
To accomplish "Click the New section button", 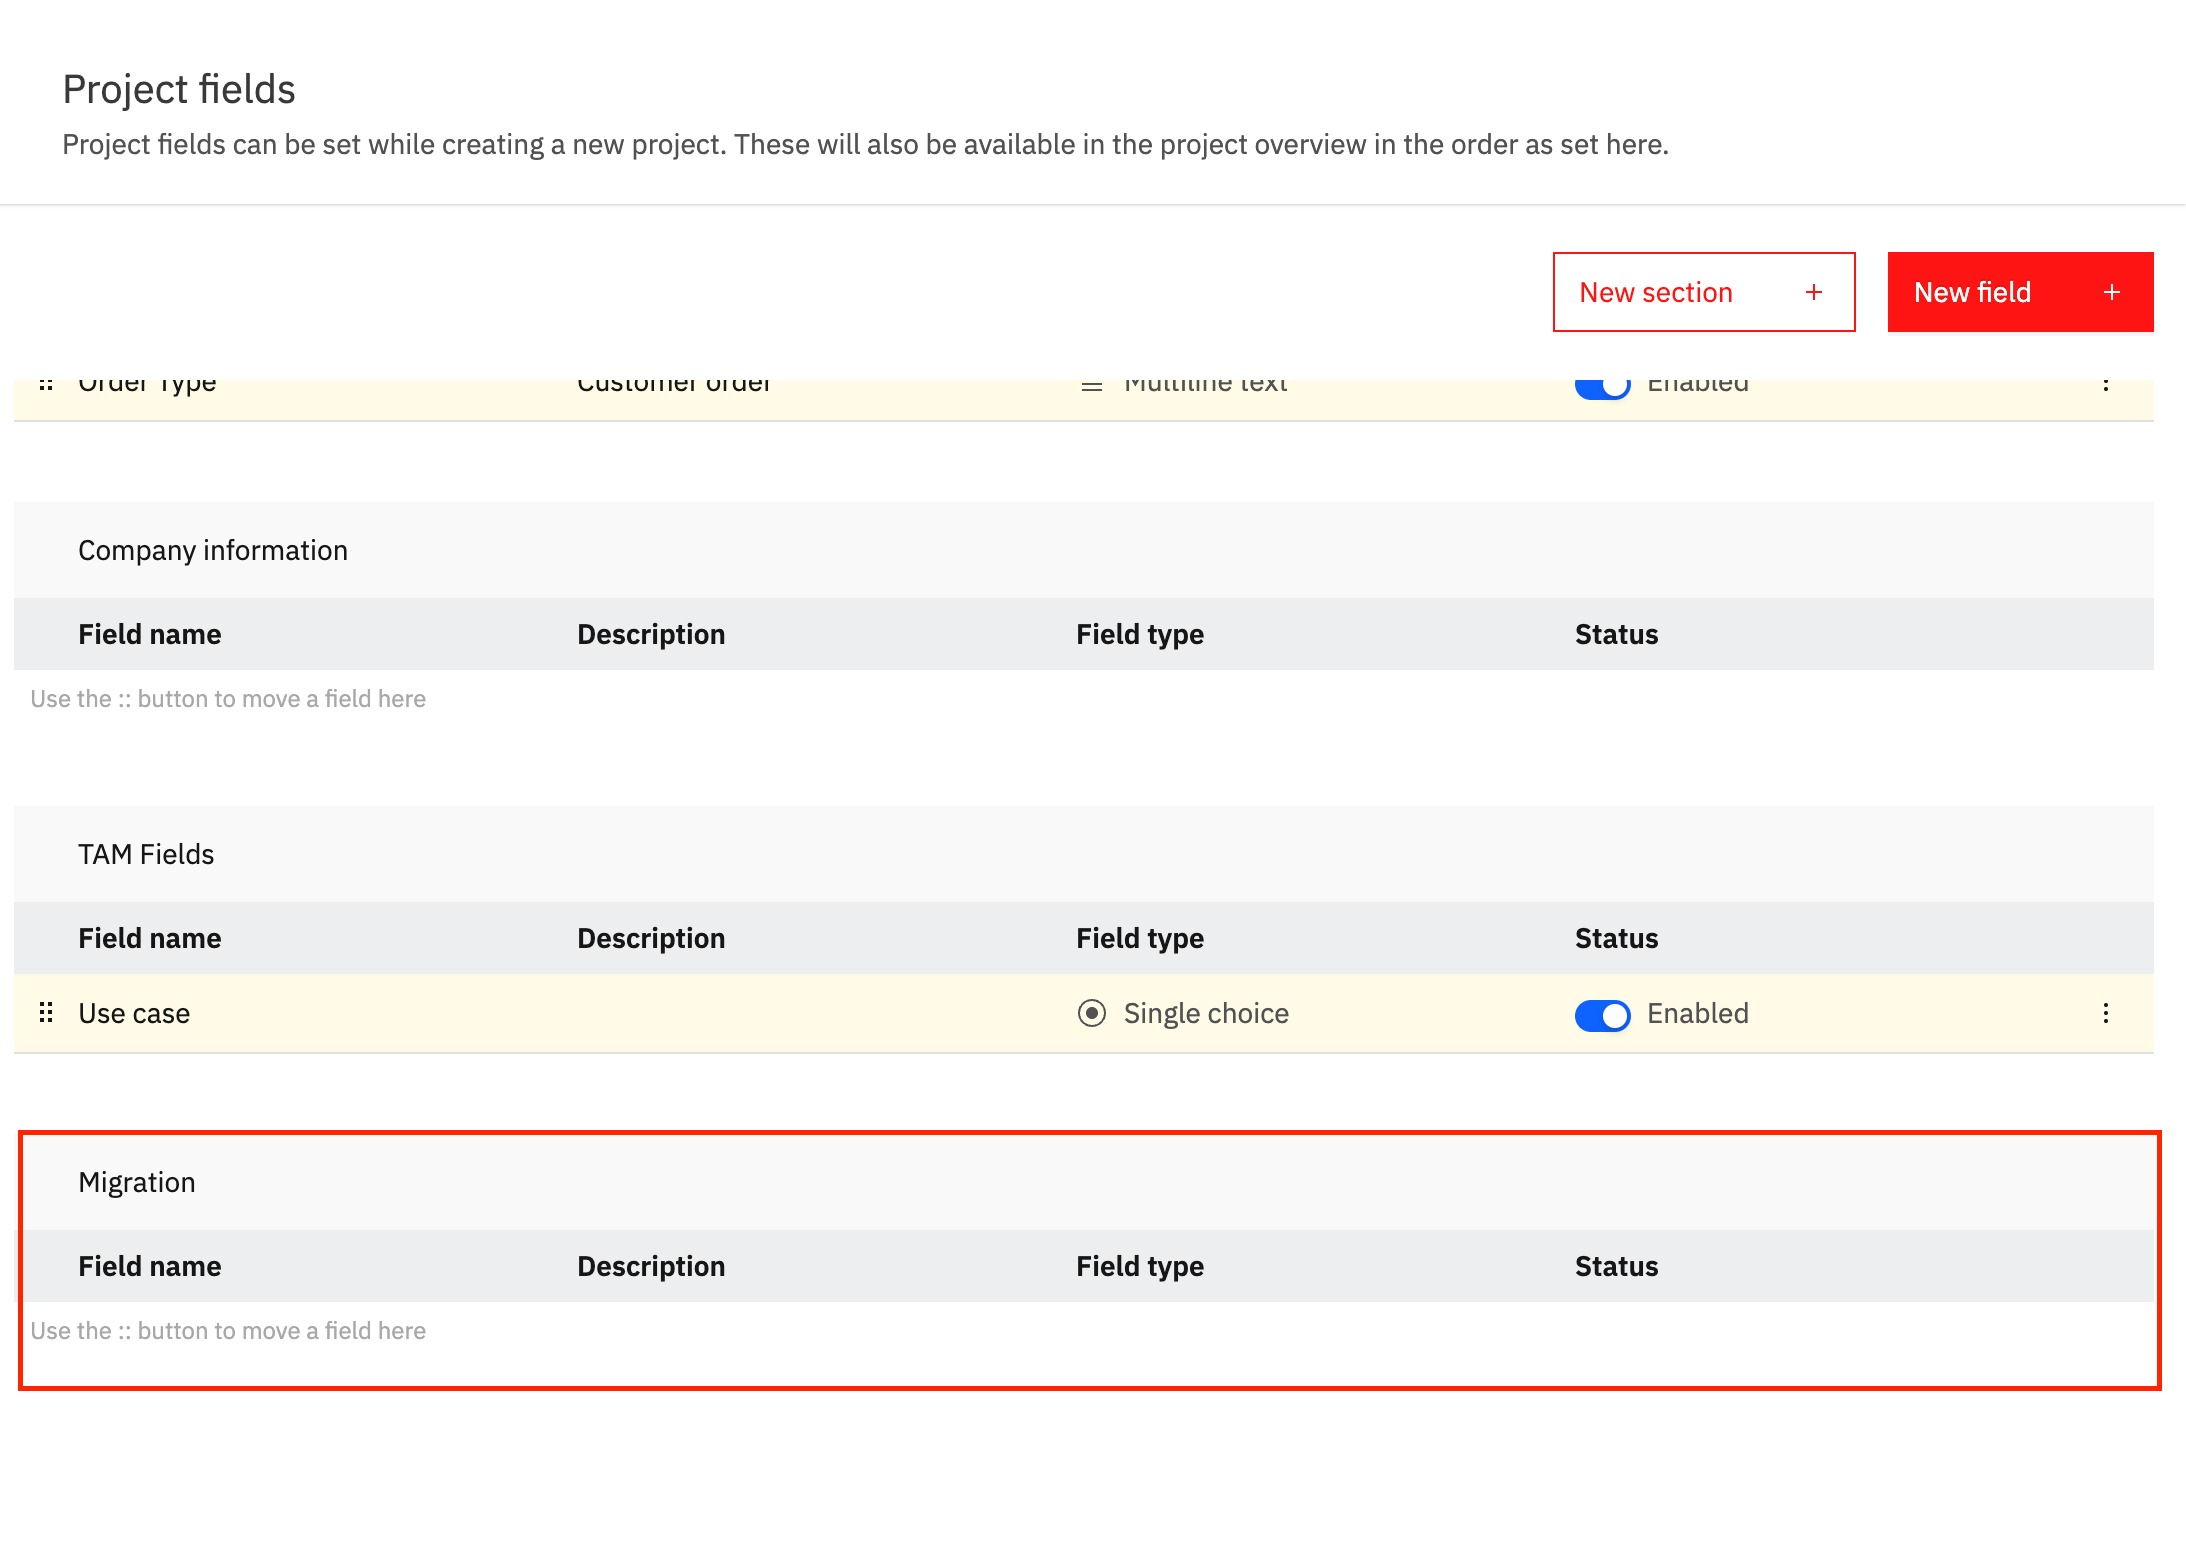I will coord(1703,292).
